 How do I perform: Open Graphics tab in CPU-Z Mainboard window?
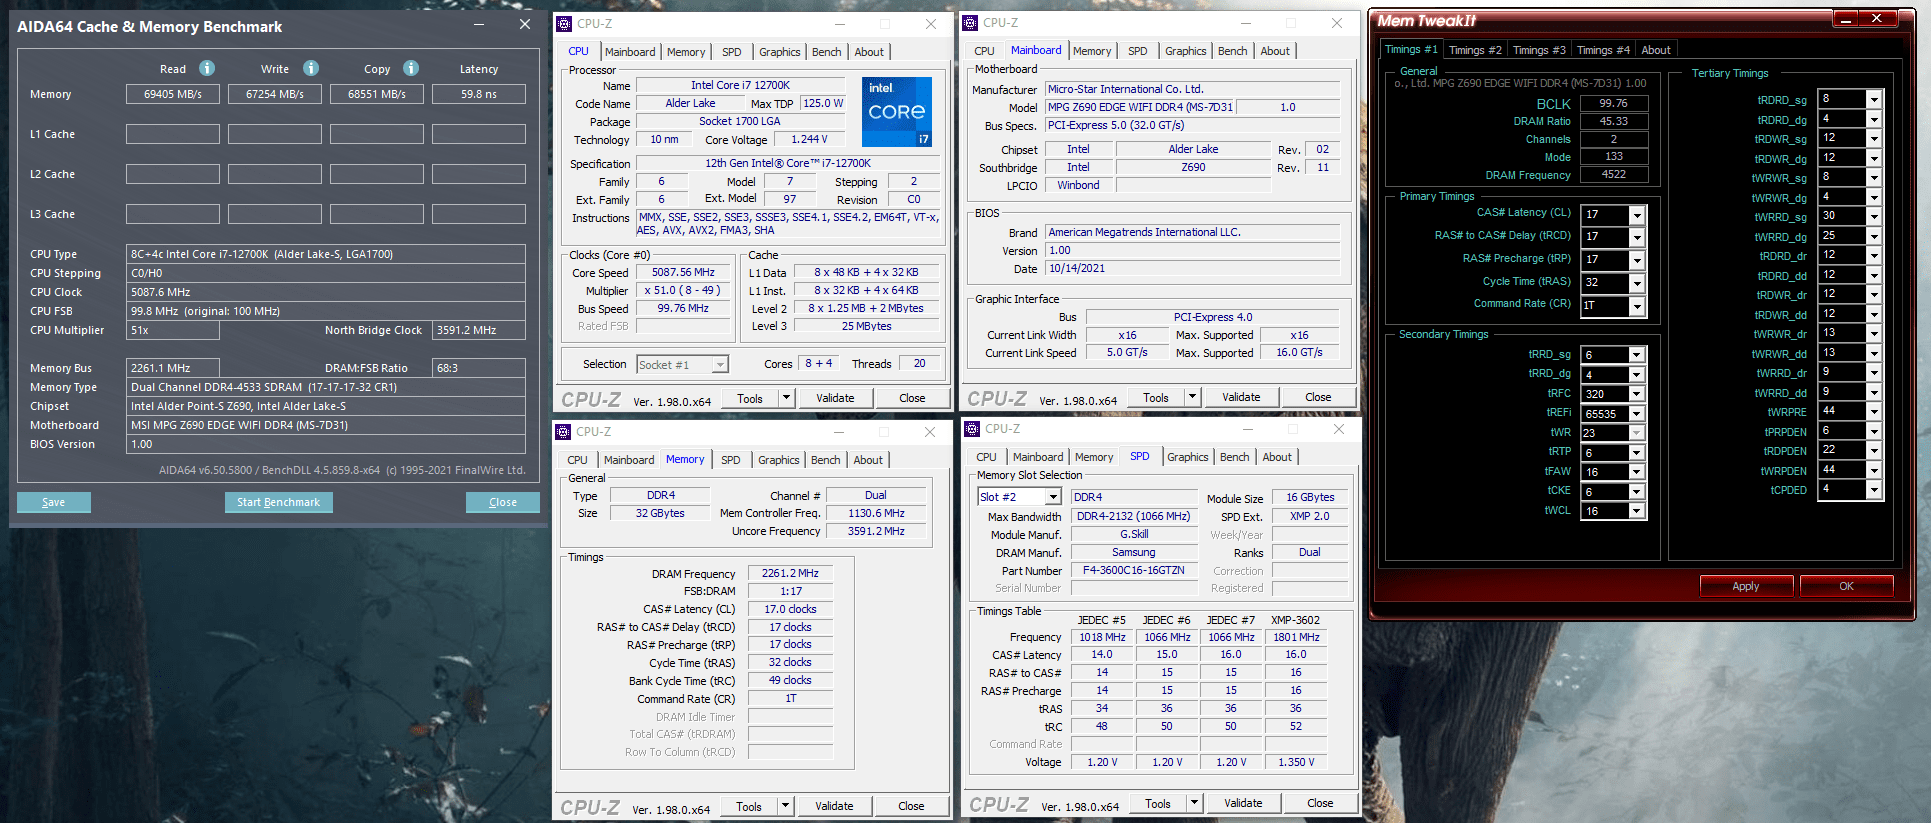pos(1186,51)
